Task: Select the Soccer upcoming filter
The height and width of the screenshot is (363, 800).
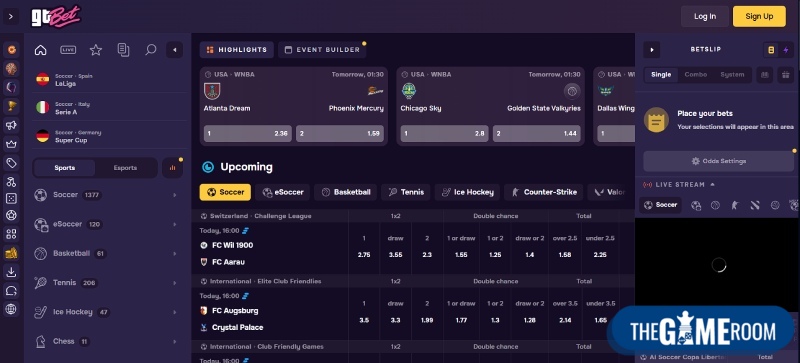Action: tap(225, 192)
